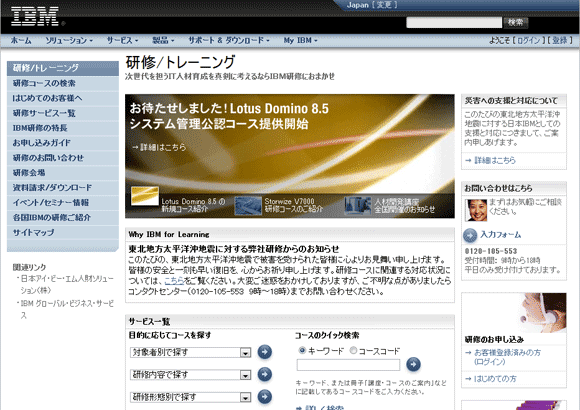Click the 研修/トレーニング sidebar header
Screen dimensions: 580x410
tap(63, 68)
